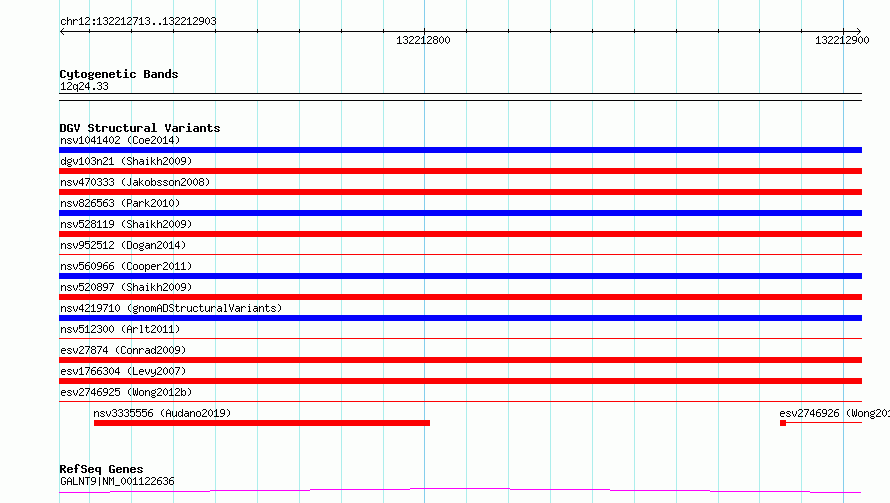Screen dimensions: 890x503
Task: Select the DGV Structural Variants track heading
Action: point(140,128)
